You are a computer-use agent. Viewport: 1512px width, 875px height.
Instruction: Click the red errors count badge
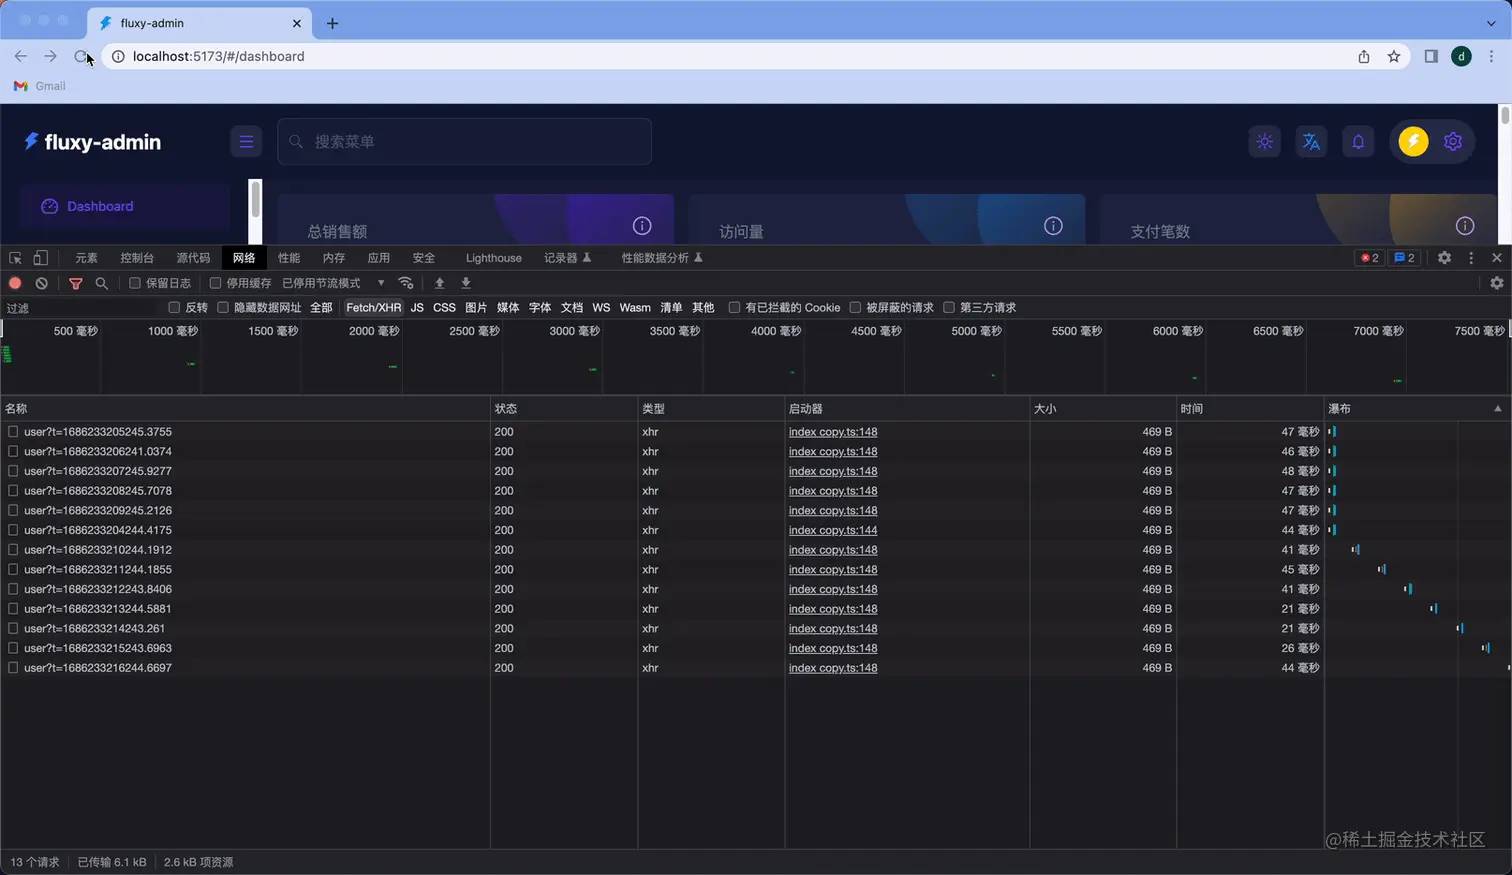(x=1369, y=258)
